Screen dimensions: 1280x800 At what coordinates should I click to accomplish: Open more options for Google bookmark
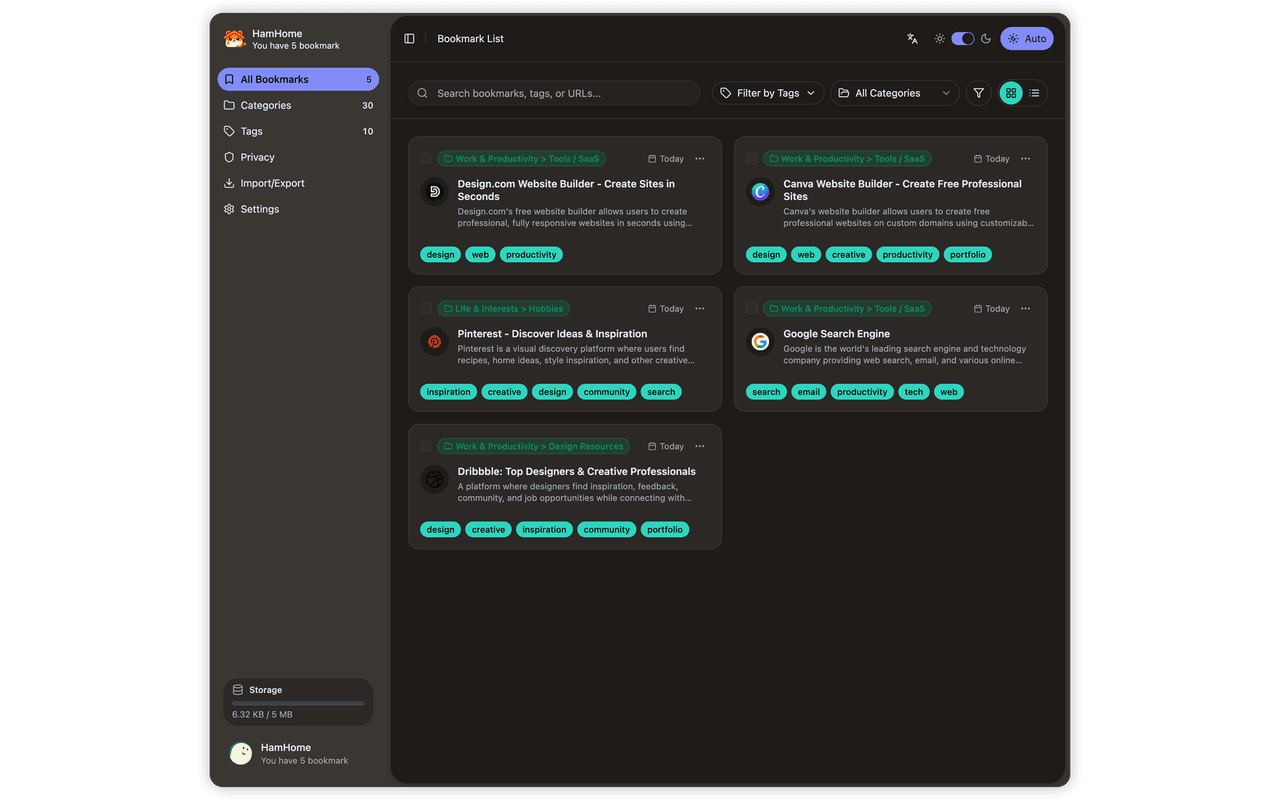click(x=1026, y=309)
